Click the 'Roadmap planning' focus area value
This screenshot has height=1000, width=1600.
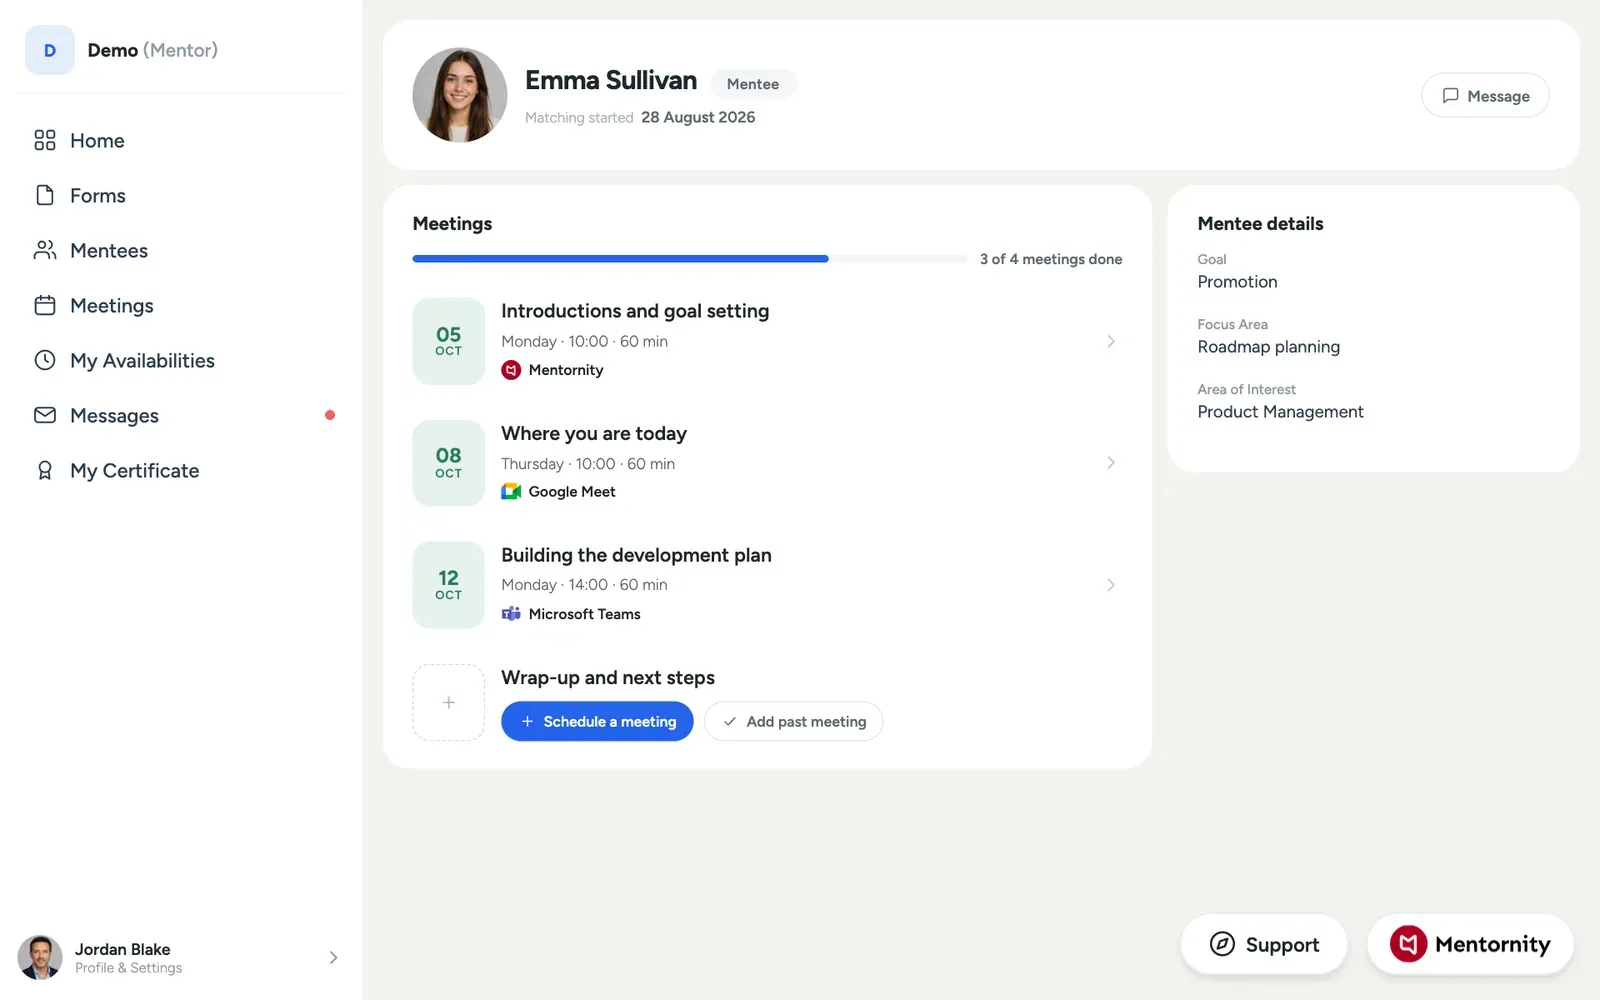coord(1269,347)
